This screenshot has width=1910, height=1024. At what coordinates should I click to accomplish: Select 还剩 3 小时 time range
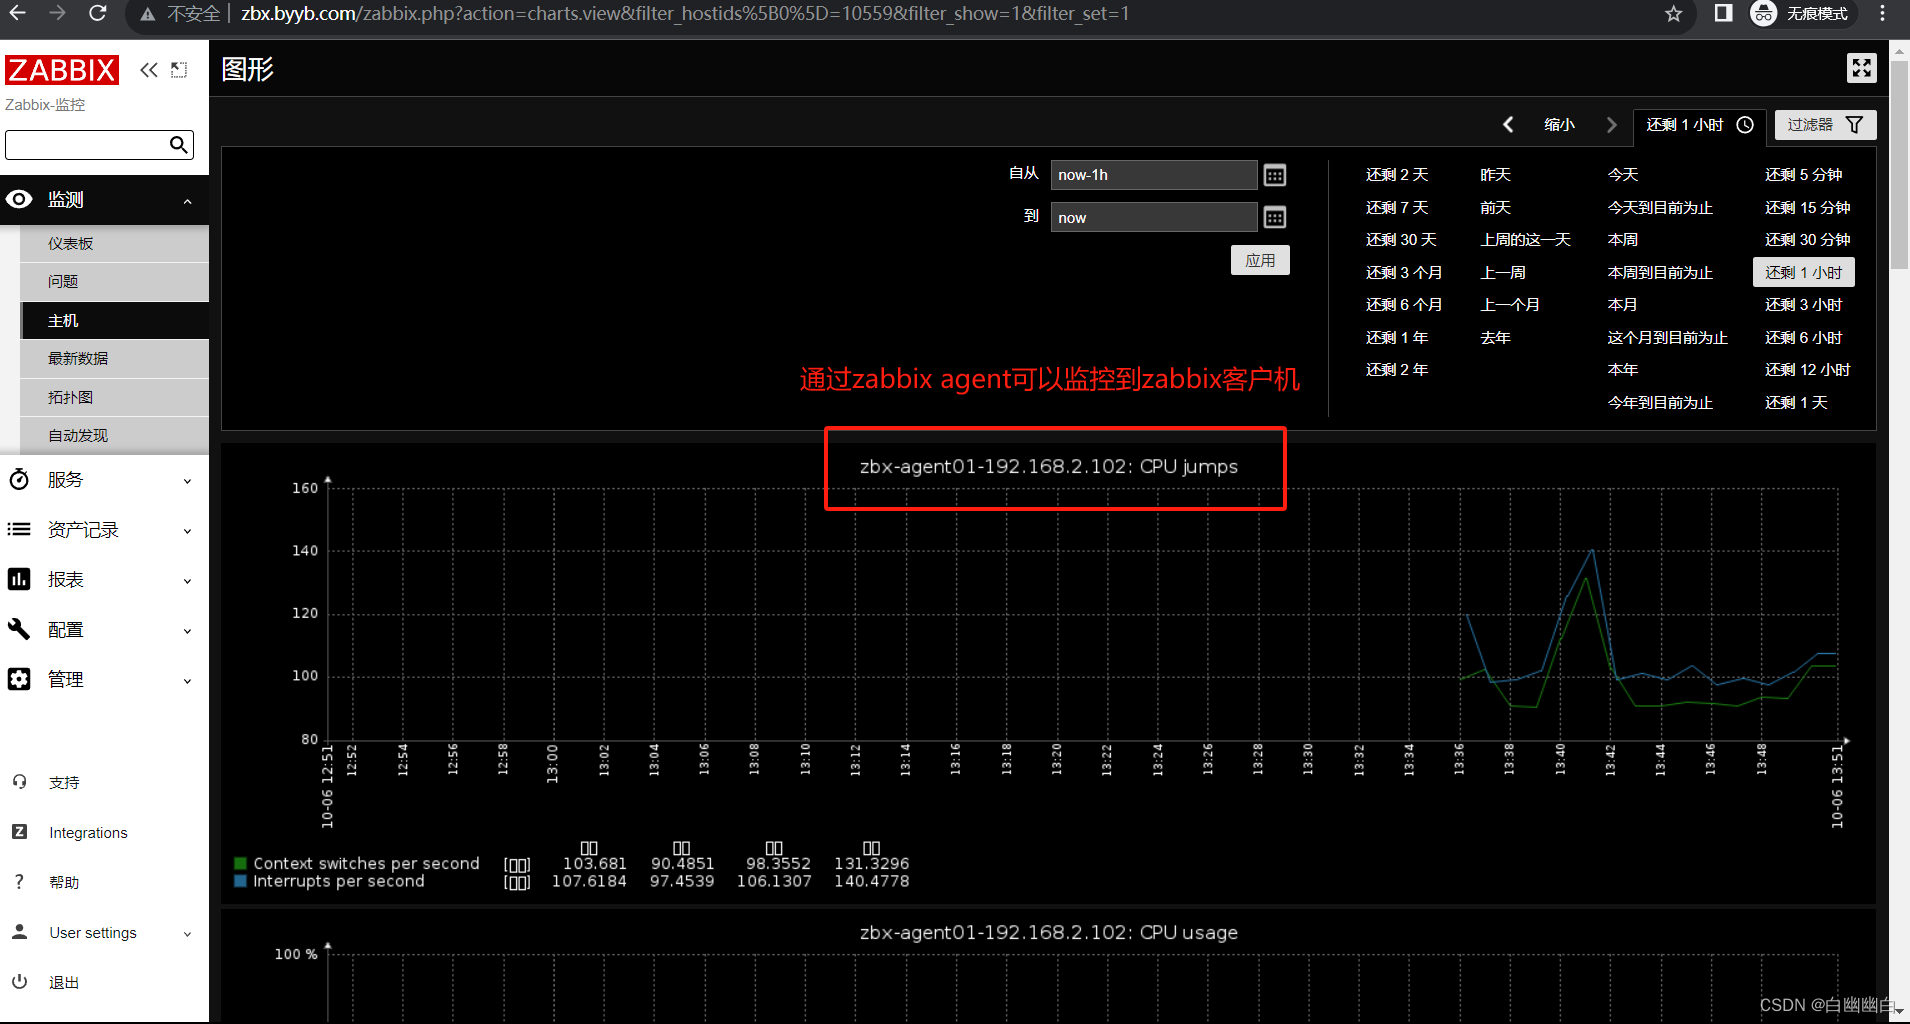(x=1804, y=305)
